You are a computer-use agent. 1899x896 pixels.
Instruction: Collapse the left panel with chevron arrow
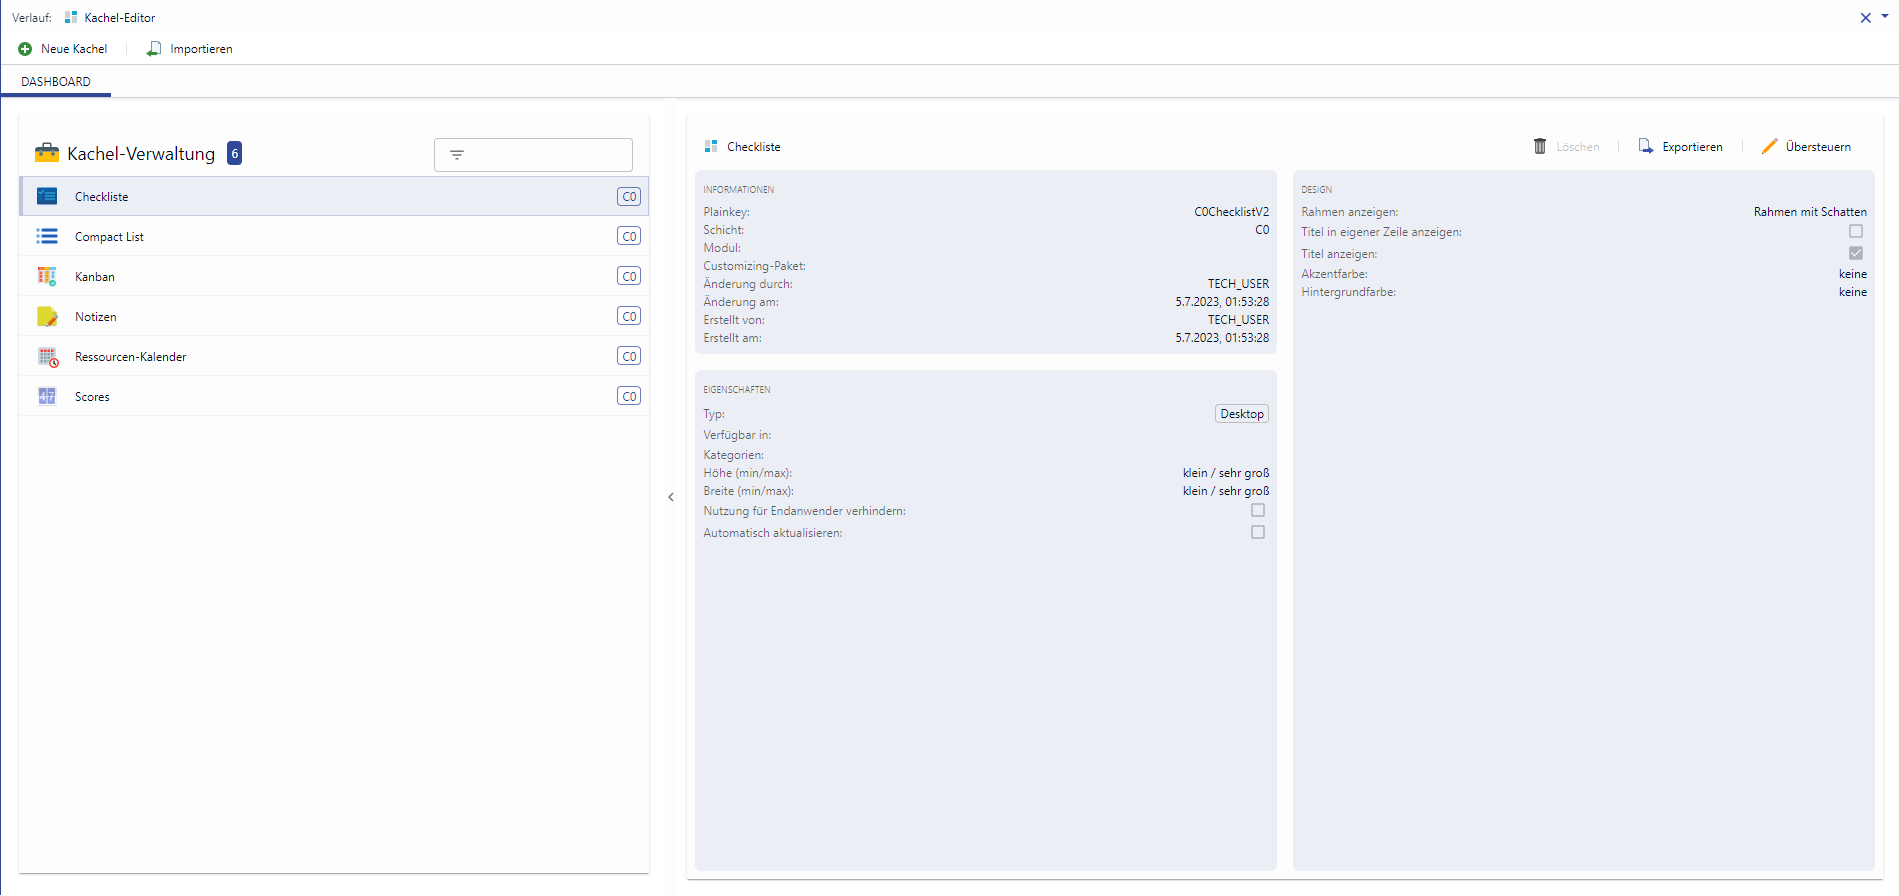671,497
